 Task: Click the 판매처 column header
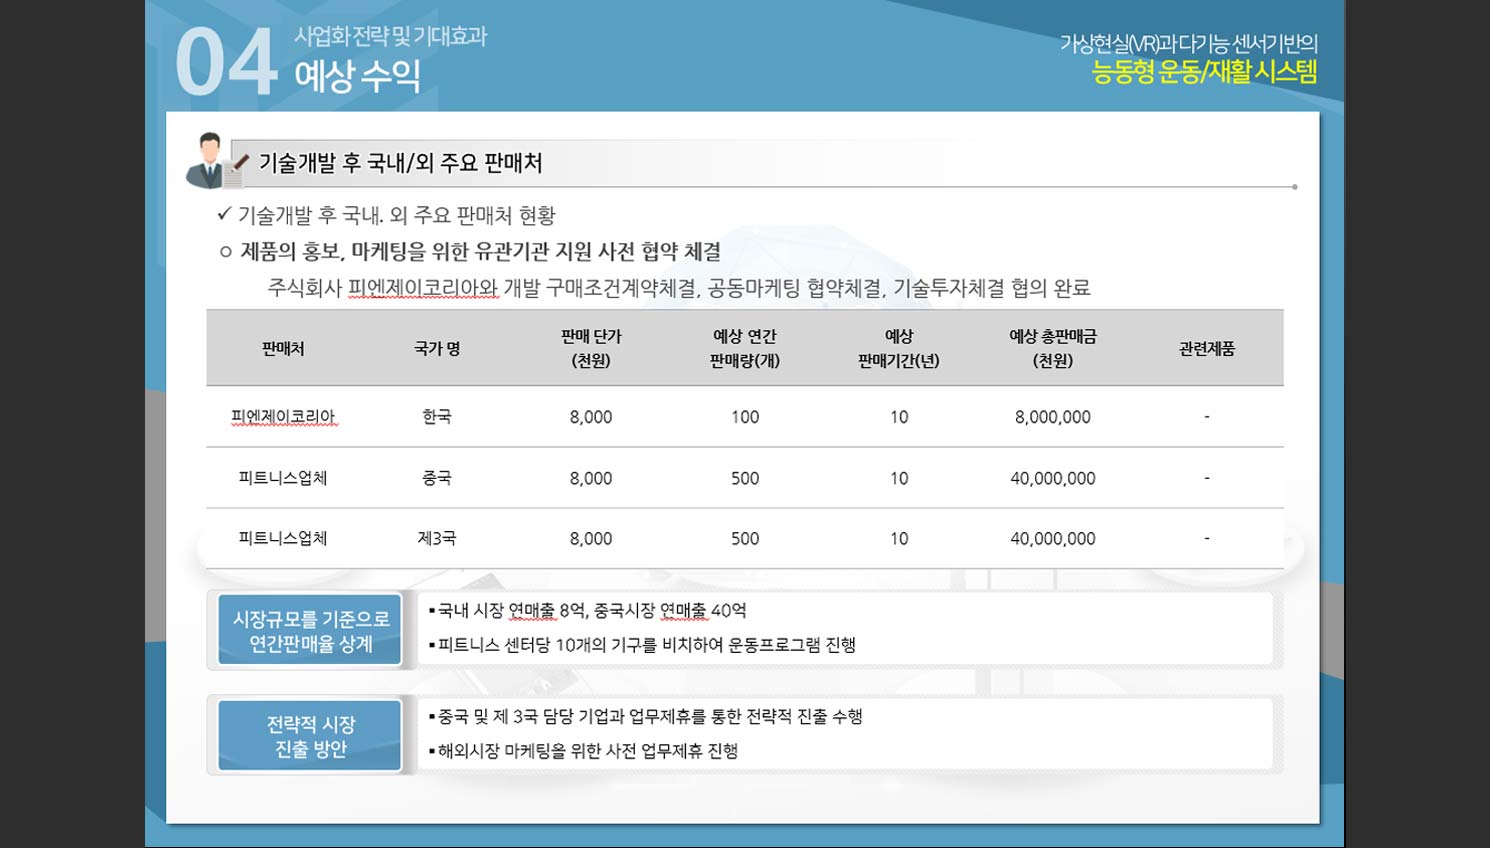[x=283, y=349]
